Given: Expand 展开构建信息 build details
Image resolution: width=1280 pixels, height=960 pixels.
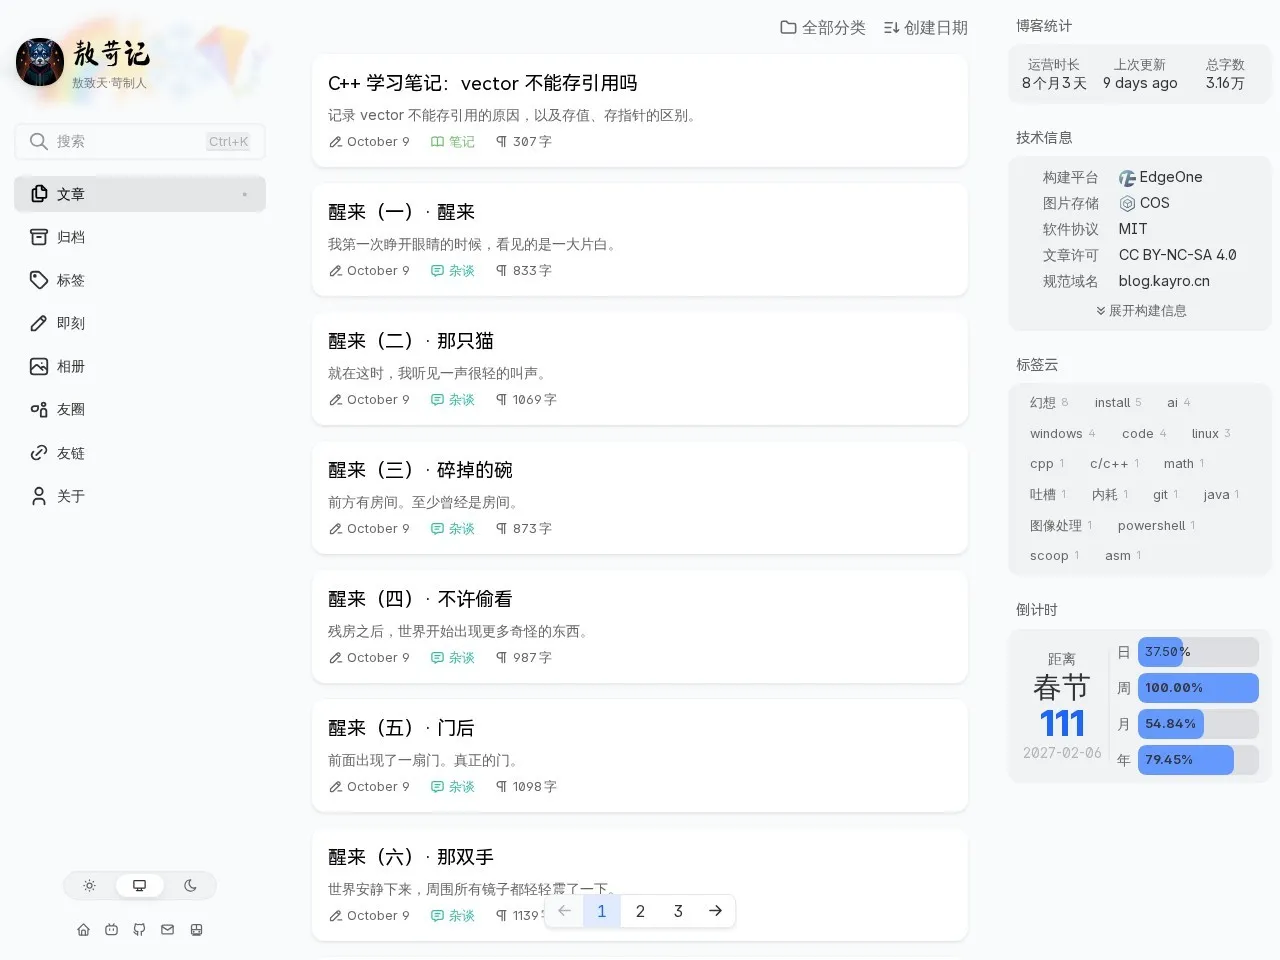Looking at the screenshot, I should tap(1141, 311).
